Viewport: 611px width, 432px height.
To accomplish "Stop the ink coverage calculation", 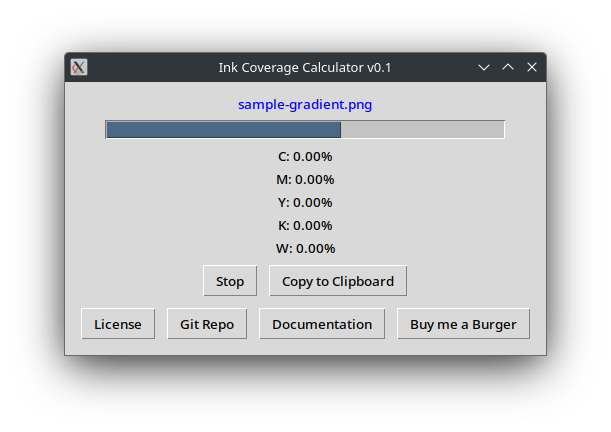I will [x=230, y=281].
